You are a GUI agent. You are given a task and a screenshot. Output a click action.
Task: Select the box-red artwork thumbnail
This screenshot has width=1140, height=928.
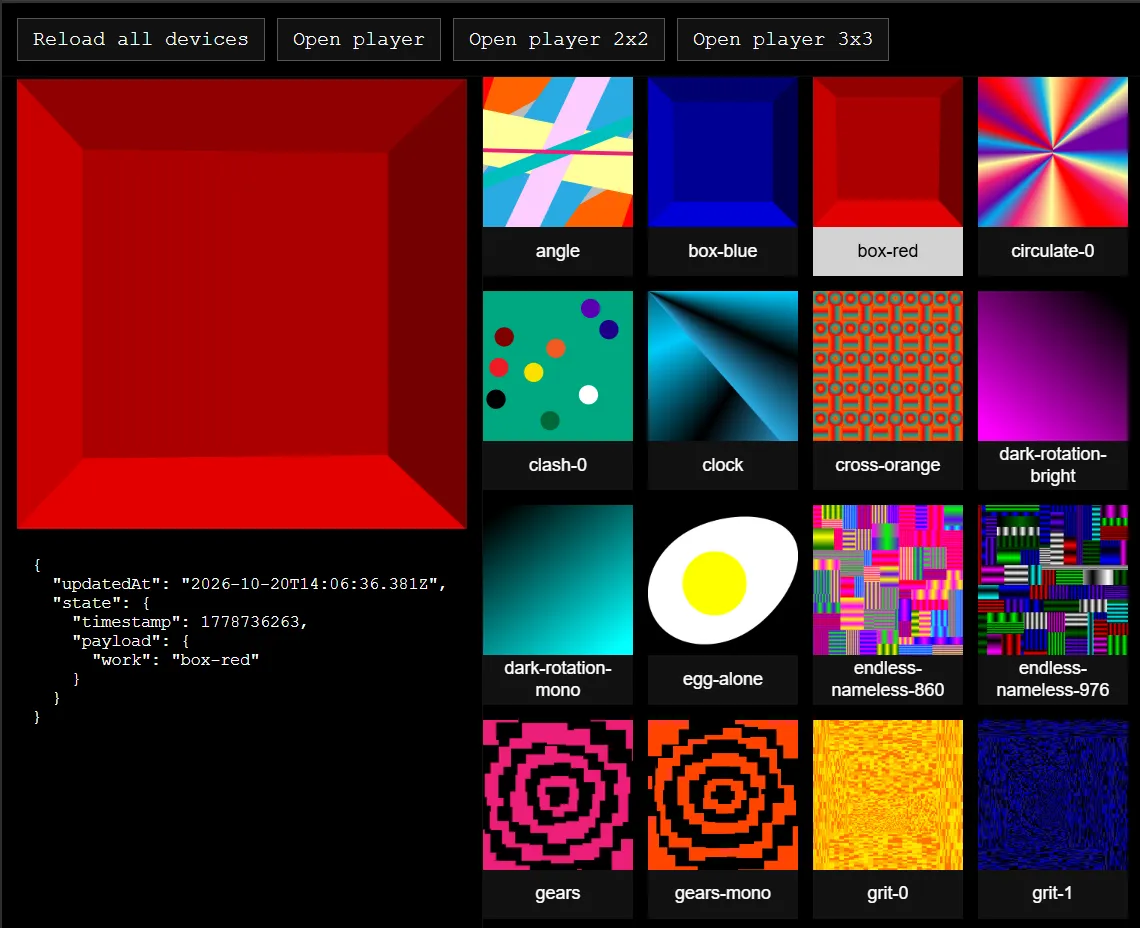(888, 152)
